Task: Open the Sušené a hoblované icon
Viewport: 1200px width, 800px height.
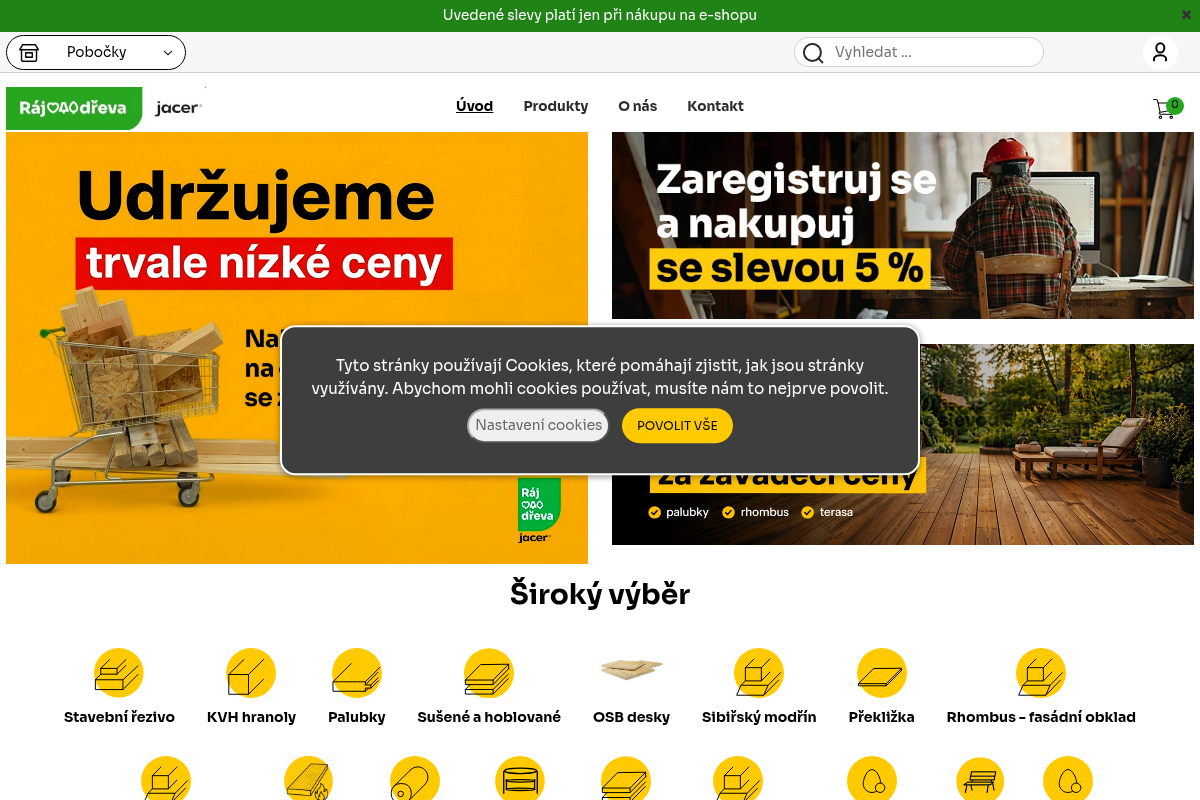Action: (489, 673)
